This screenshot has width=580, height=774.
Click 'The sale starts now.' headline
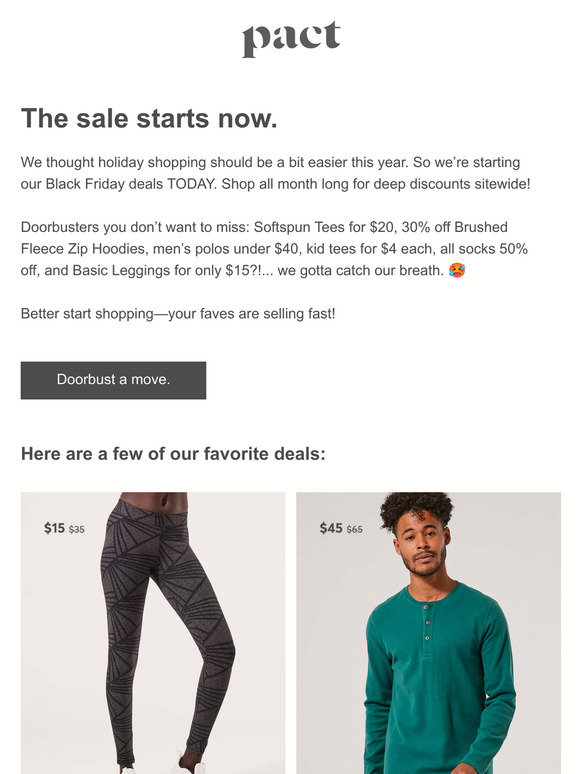(149, 118)
